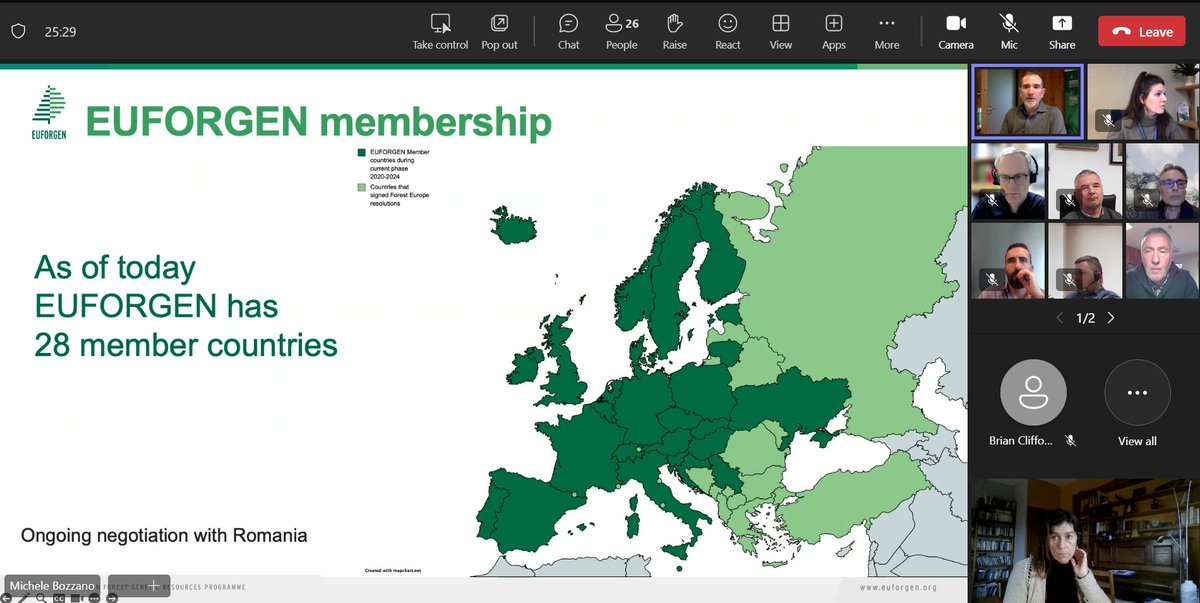This screenshot has width=1200, height=603.
Task: Click muted mic icon beside Brian Cliffo...
Action: tap(1070, 441)
